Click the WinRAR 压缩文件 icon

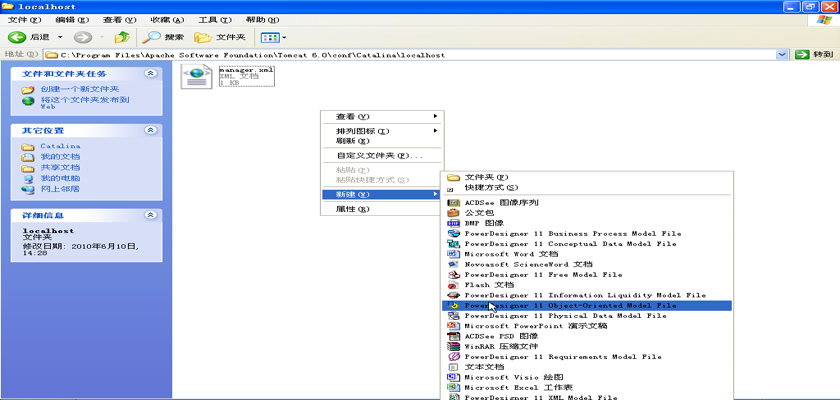tap(454, 346)
